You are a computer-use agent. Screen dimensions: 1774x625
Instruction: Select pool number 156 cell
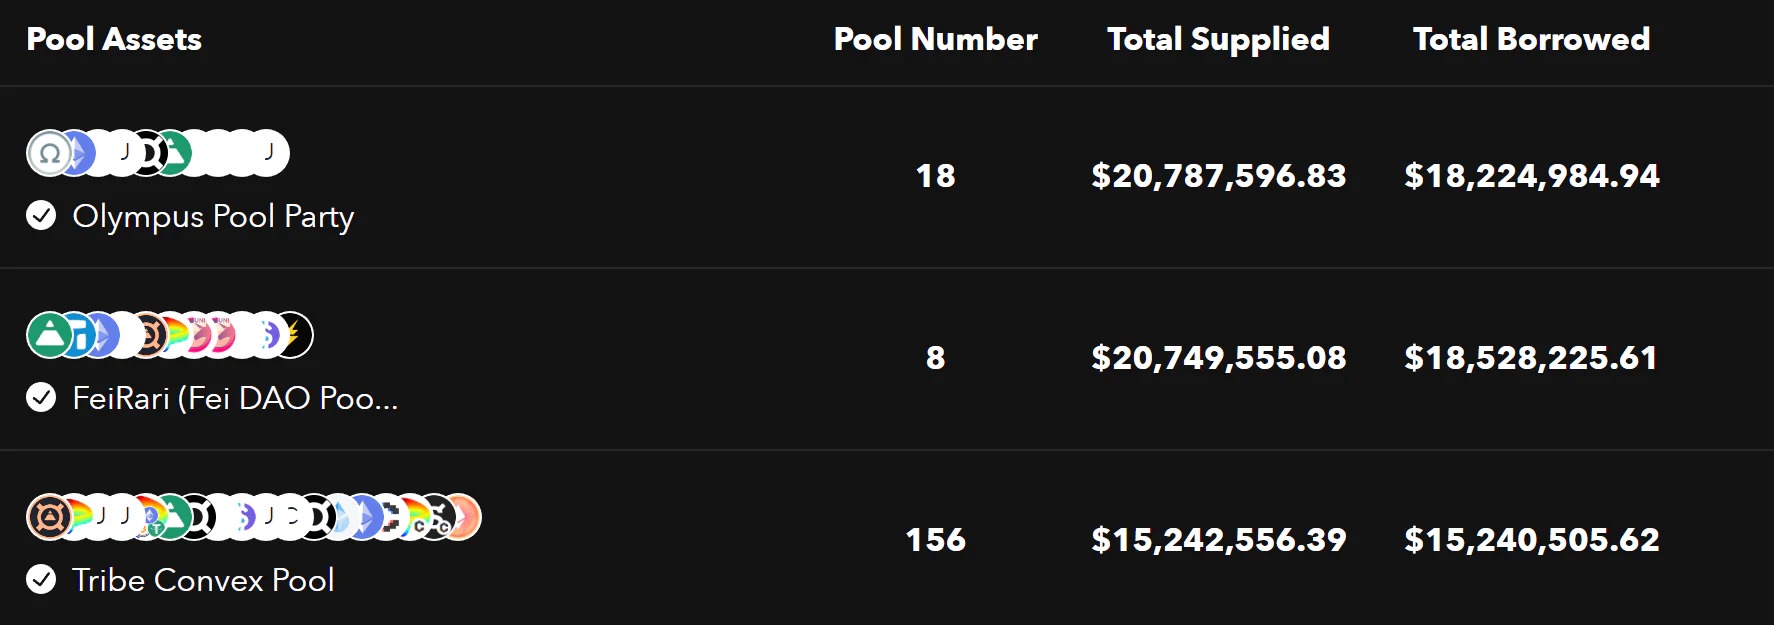pos(936,540)
